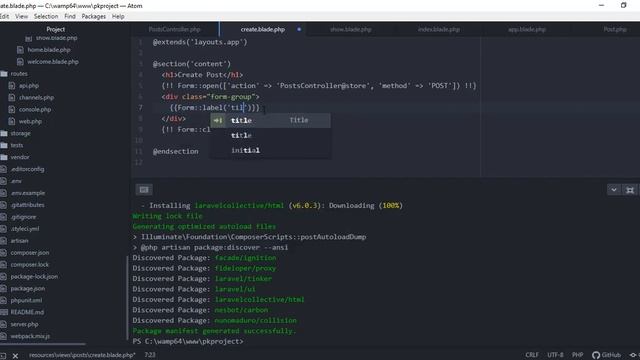Viewport: 640px width, 360px height.
Task: Click the README.md book icon
Action: (x=4, y=312)
